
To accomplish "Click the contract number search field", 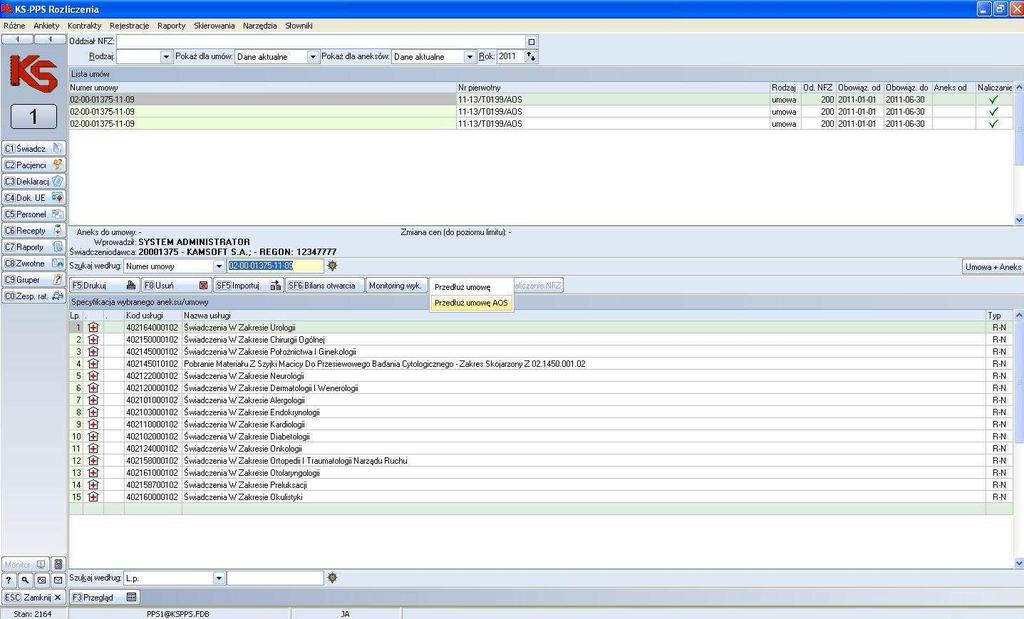I will coord(276,266).
